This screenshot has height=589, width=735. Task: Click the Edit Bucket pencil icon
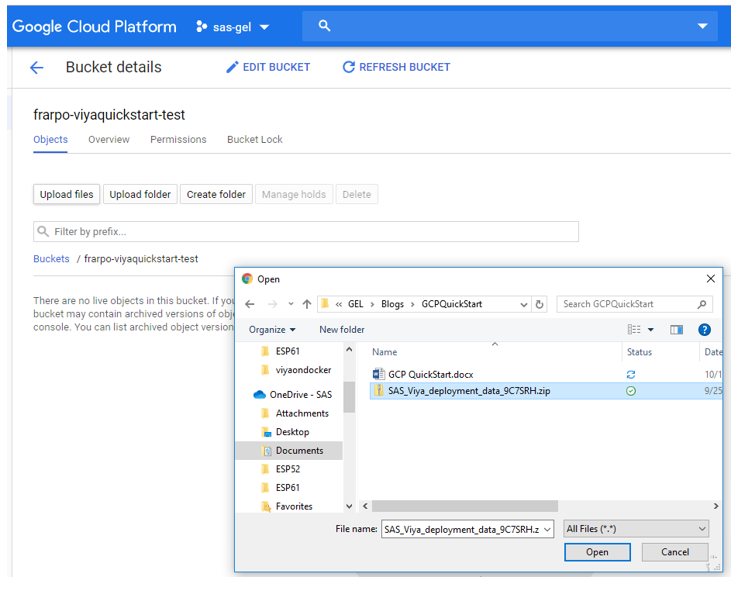point(232,67)
